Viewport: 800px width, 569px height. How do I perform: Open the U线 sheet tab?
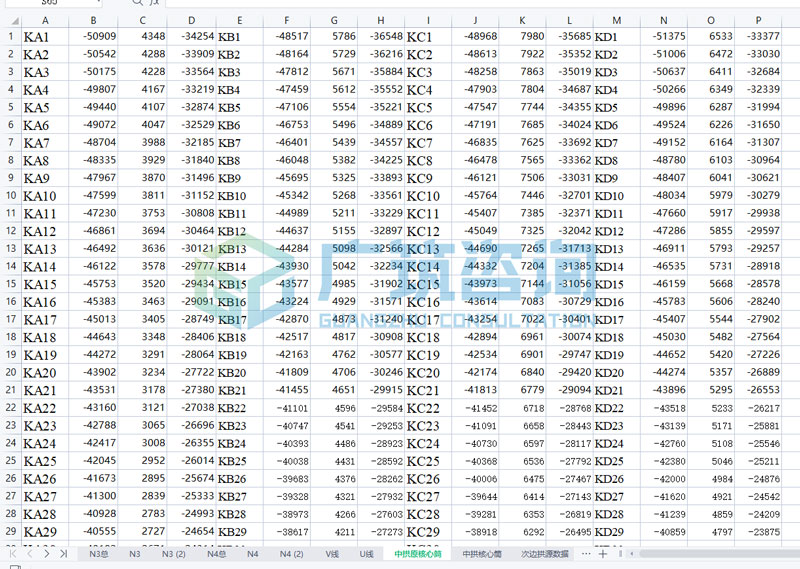tap(366, 554)
